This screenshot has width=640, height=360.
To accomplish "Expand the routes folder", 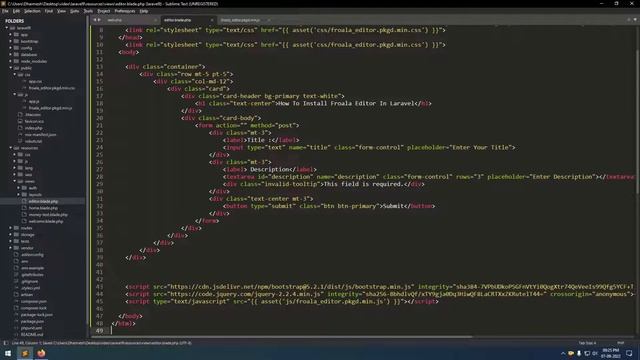I will [x=11, y=228].
